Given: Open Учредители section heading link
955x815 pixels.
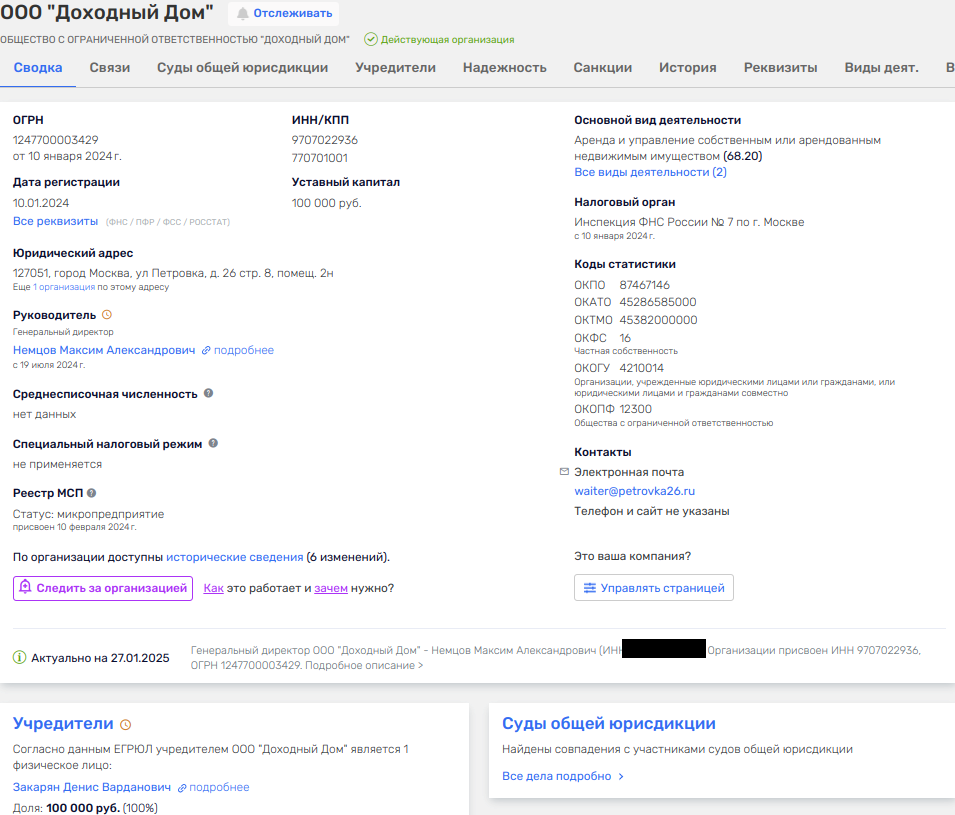Looking at the screenshot, I should [63, 724].
